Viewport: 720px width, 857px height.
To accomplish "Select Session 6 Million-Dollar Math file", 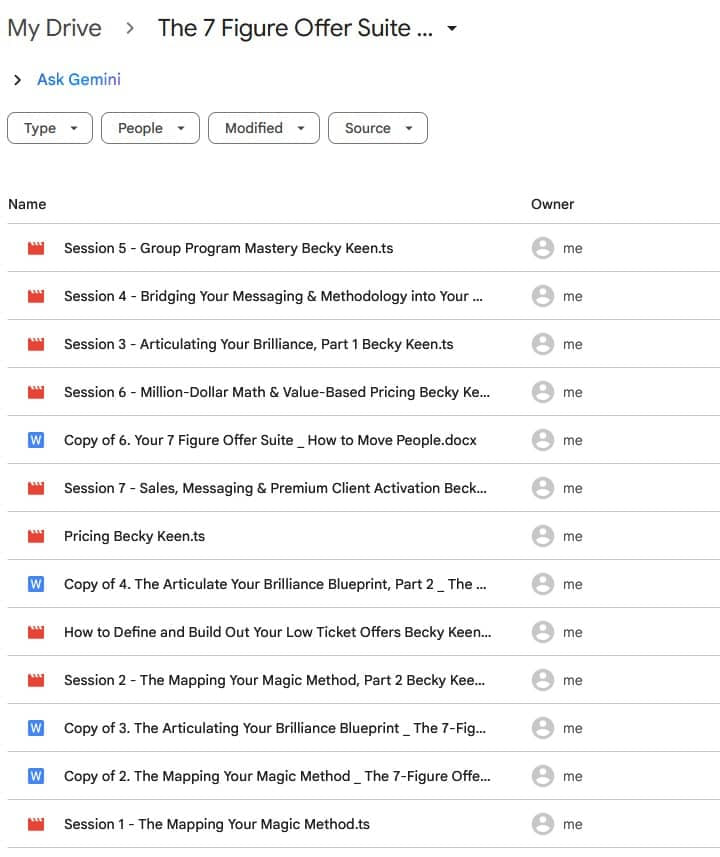I will tap(276, 392).
